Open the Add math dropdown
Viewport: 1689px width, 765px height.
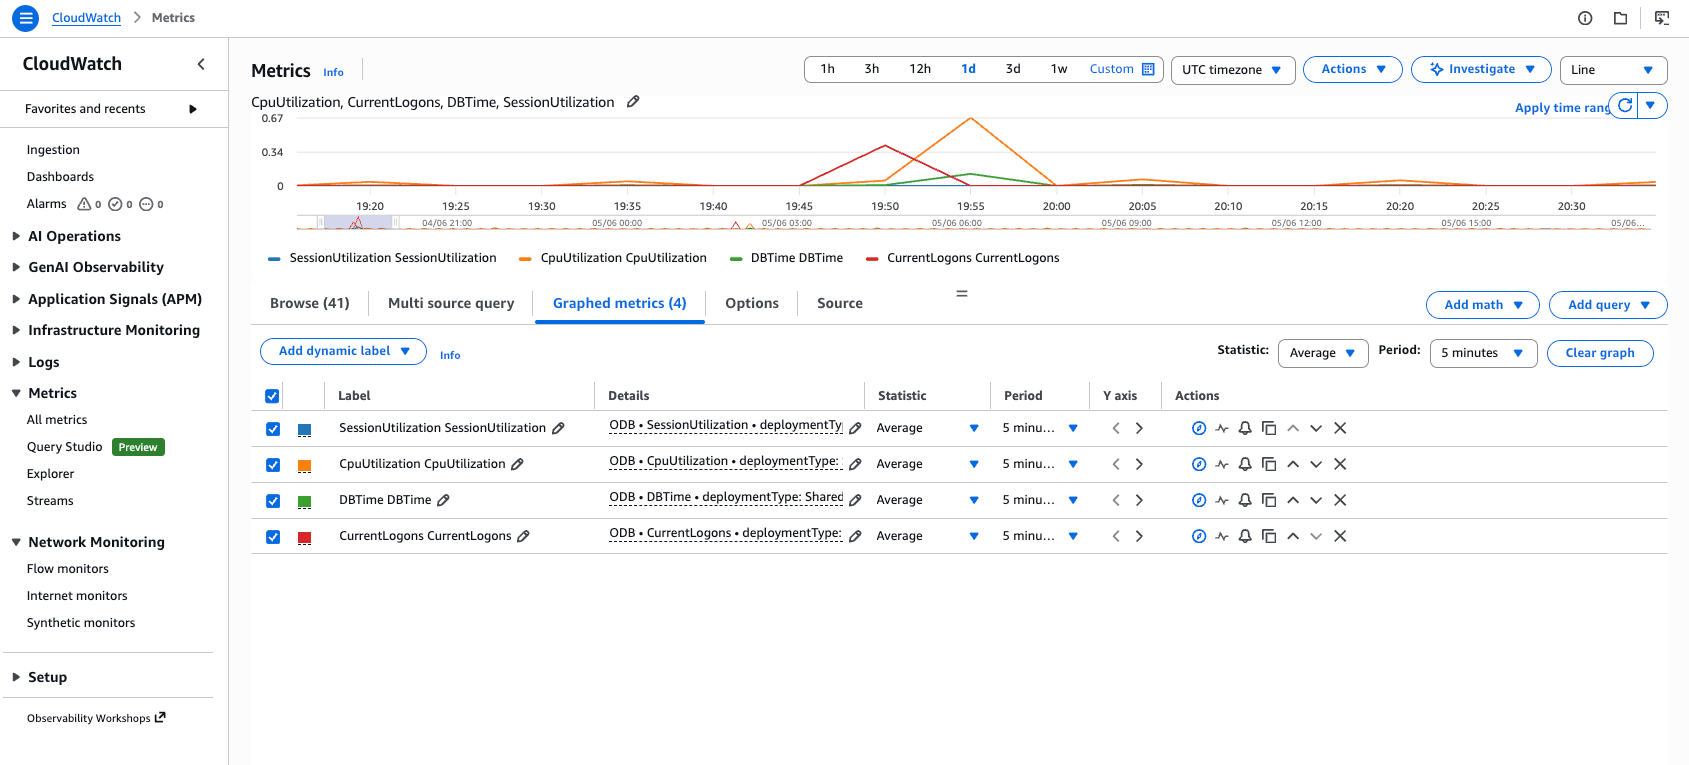(x=1483, y=305)
